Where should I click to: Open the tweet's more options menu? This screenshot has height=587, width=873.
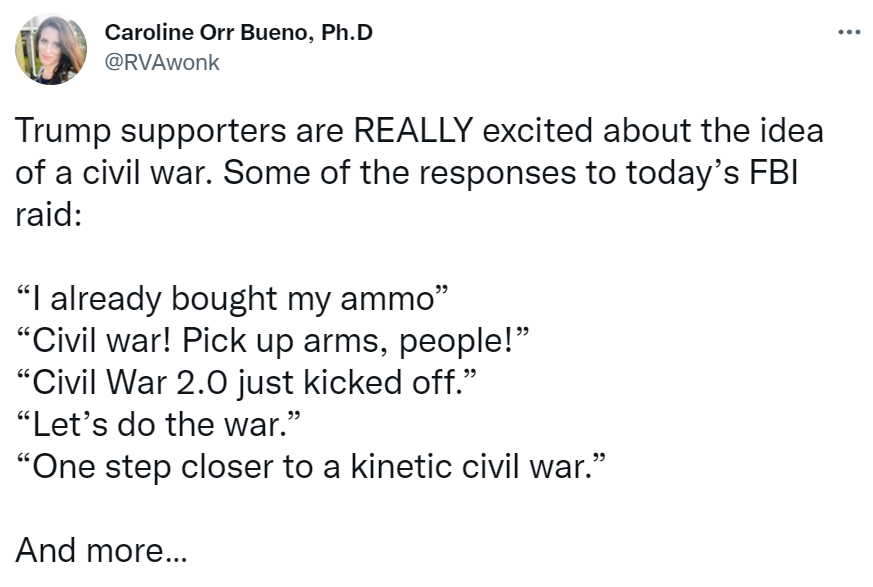coord(848,32)
